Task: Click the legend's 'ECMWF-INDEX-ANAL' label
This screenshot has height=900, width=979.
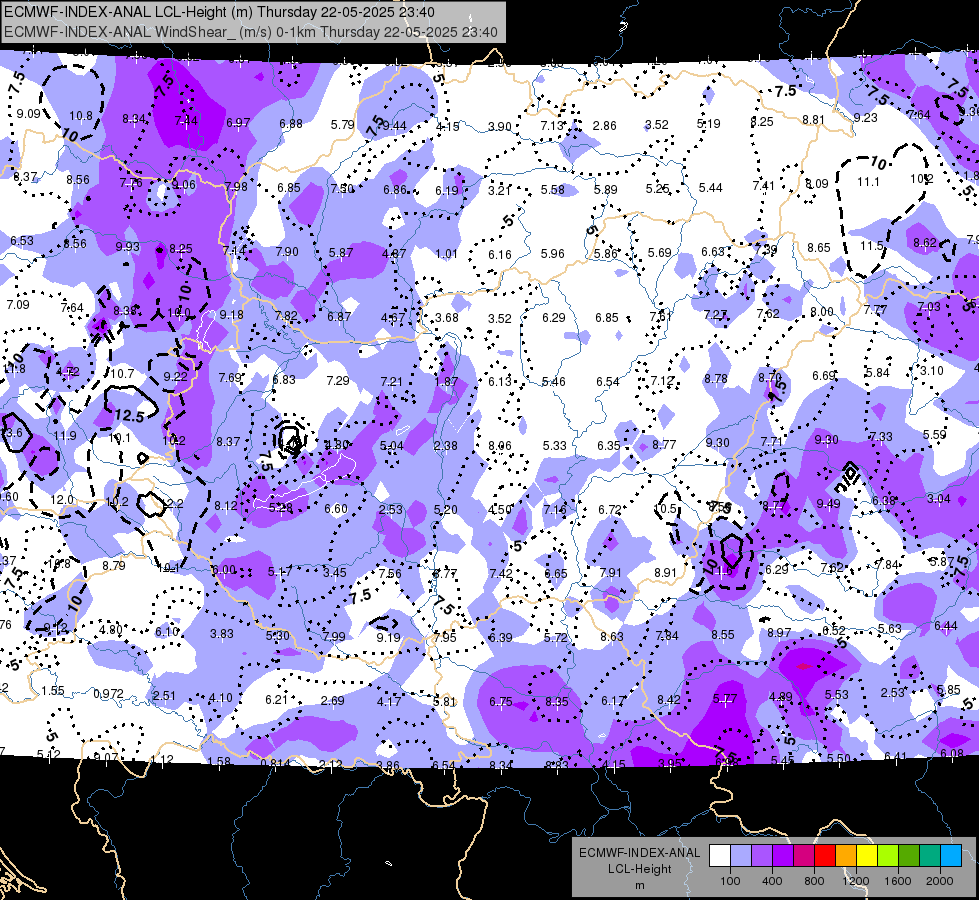Action: coord(639,853)
